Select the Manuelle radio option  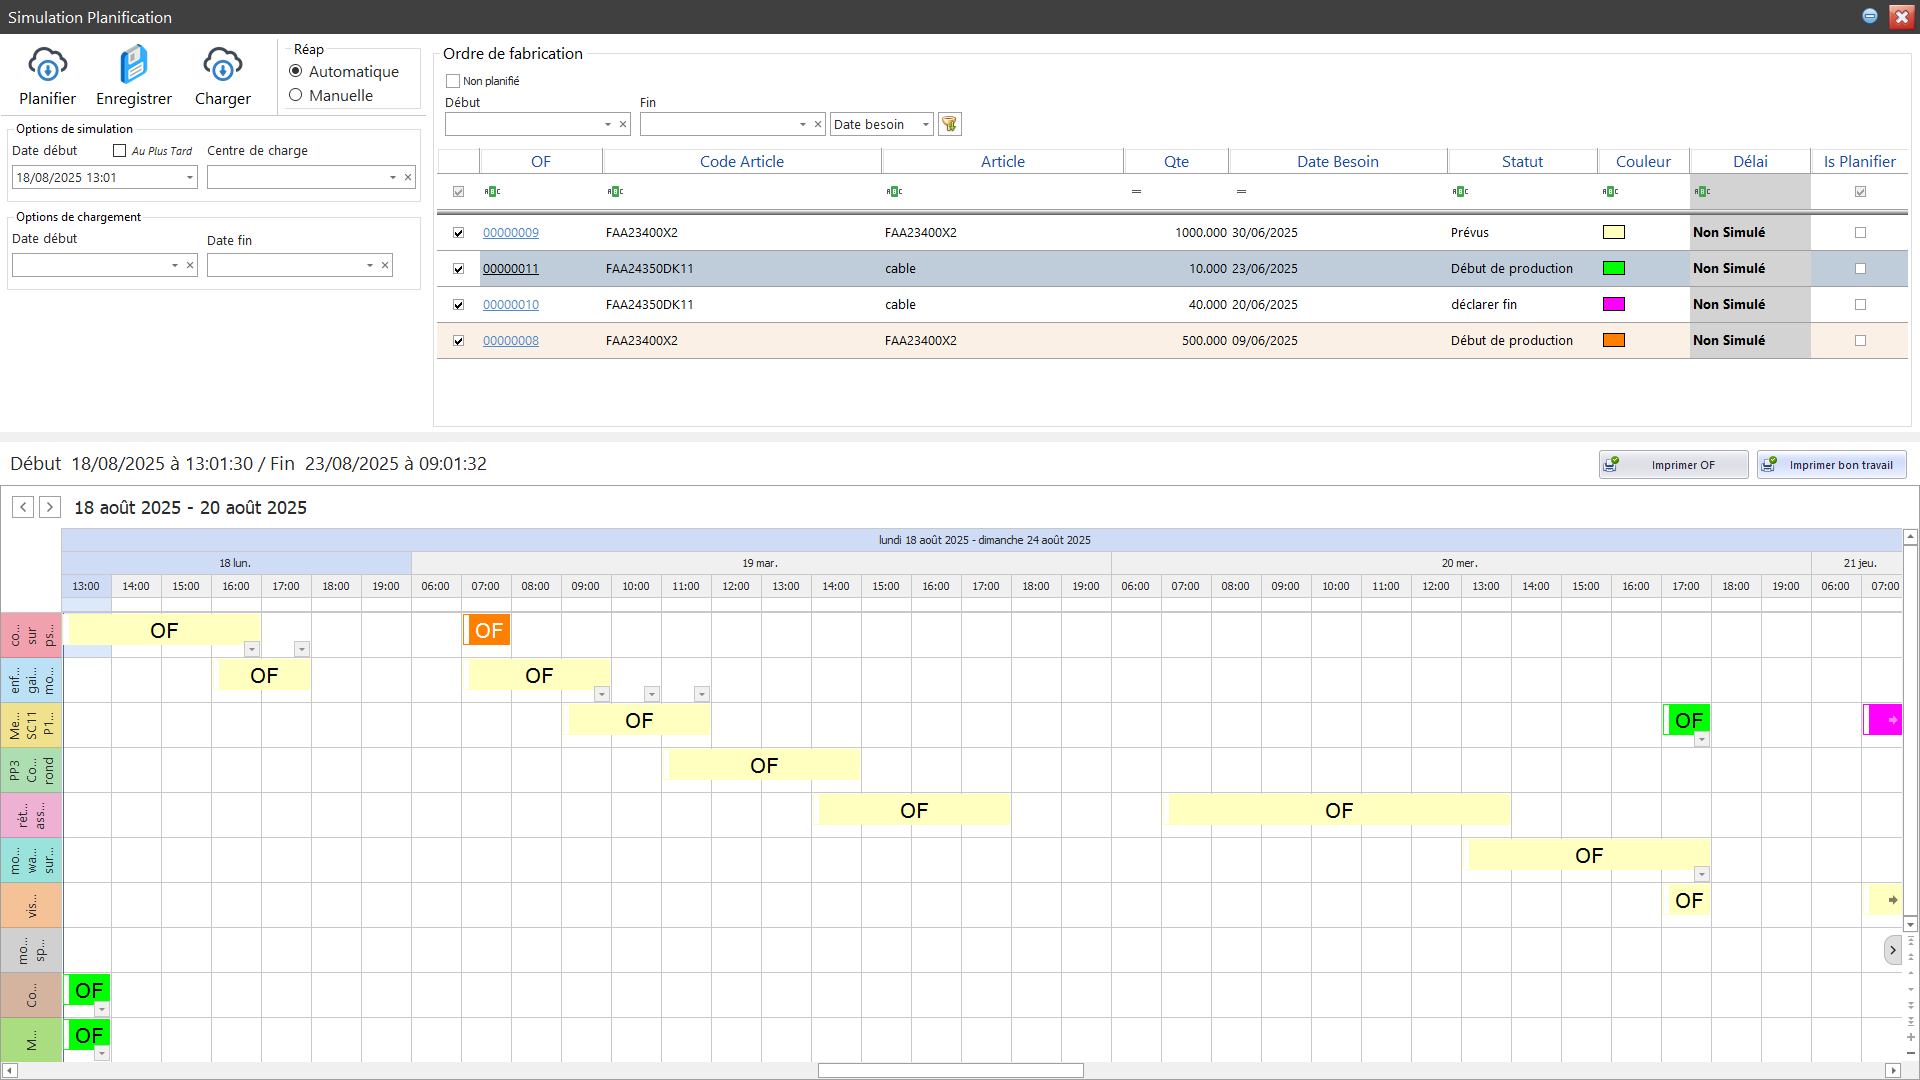click(296, 95)
